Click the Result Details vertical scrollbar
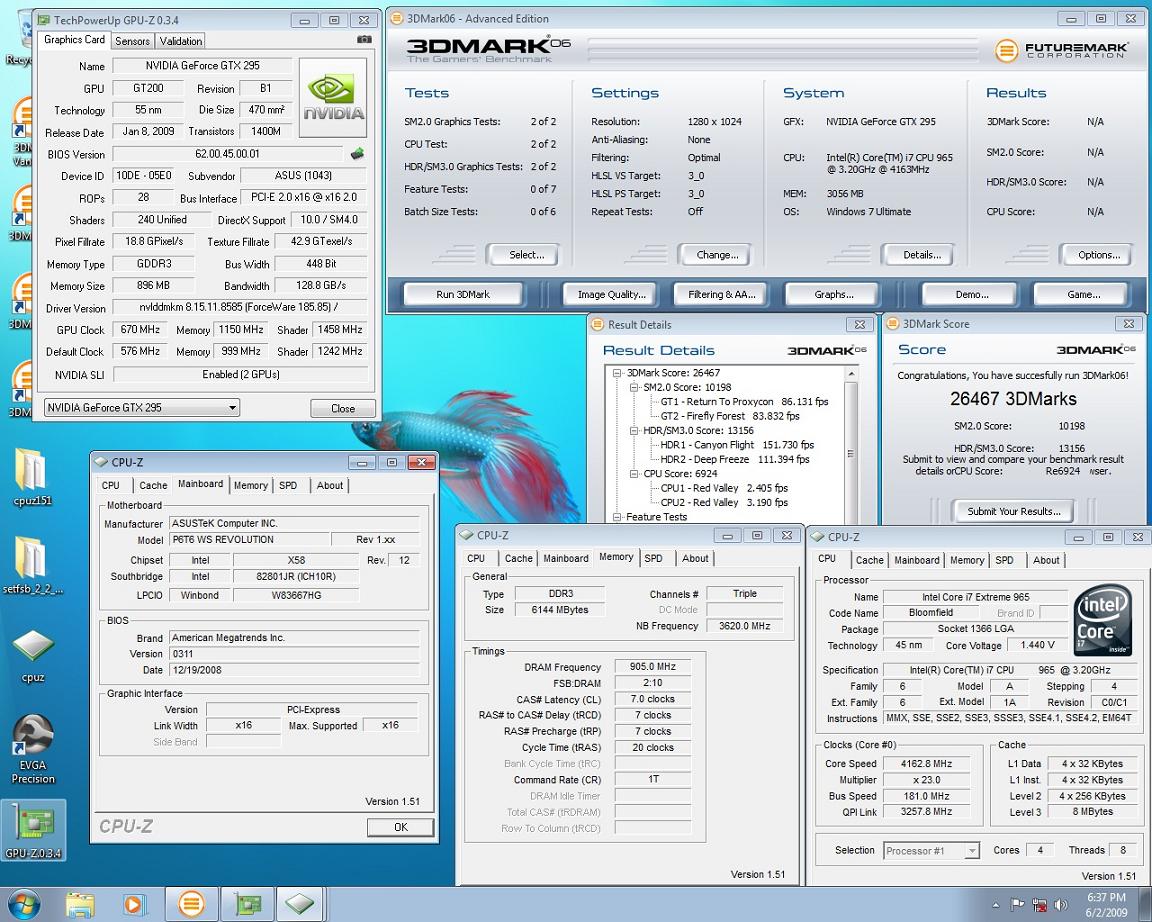The height and width of the screenshot is (922, 1152). (851, 445)
